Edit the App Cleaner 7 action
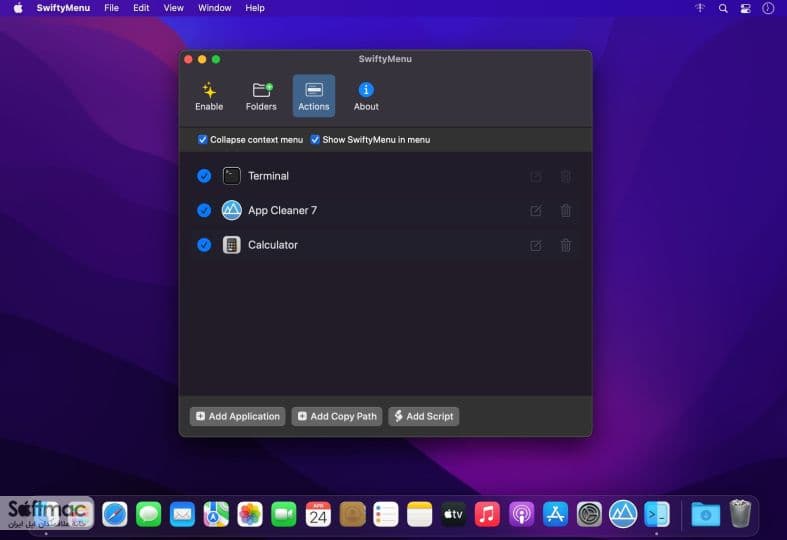Screen dimensions: 787x540 [x=536, y=211]
